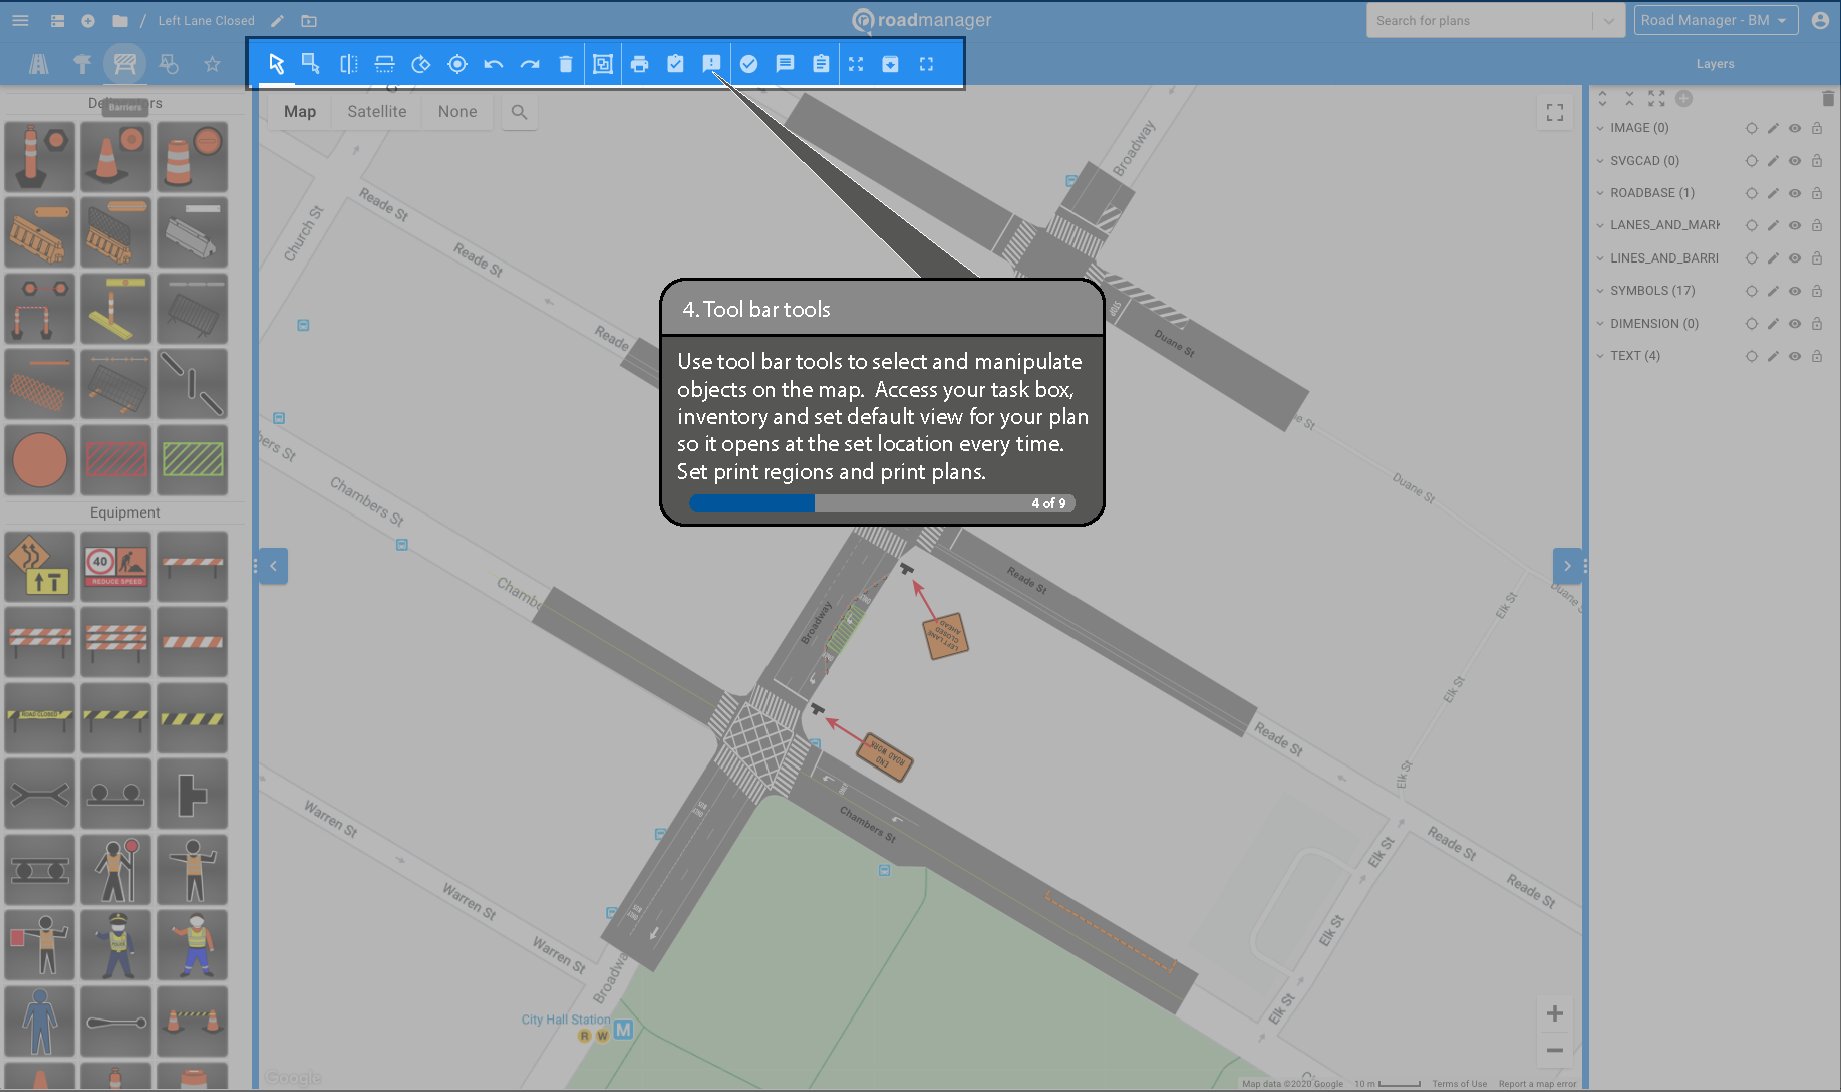Switch to Satellite map view
This screenshot has height=1092, width=1841.
[x=377, y=112]
